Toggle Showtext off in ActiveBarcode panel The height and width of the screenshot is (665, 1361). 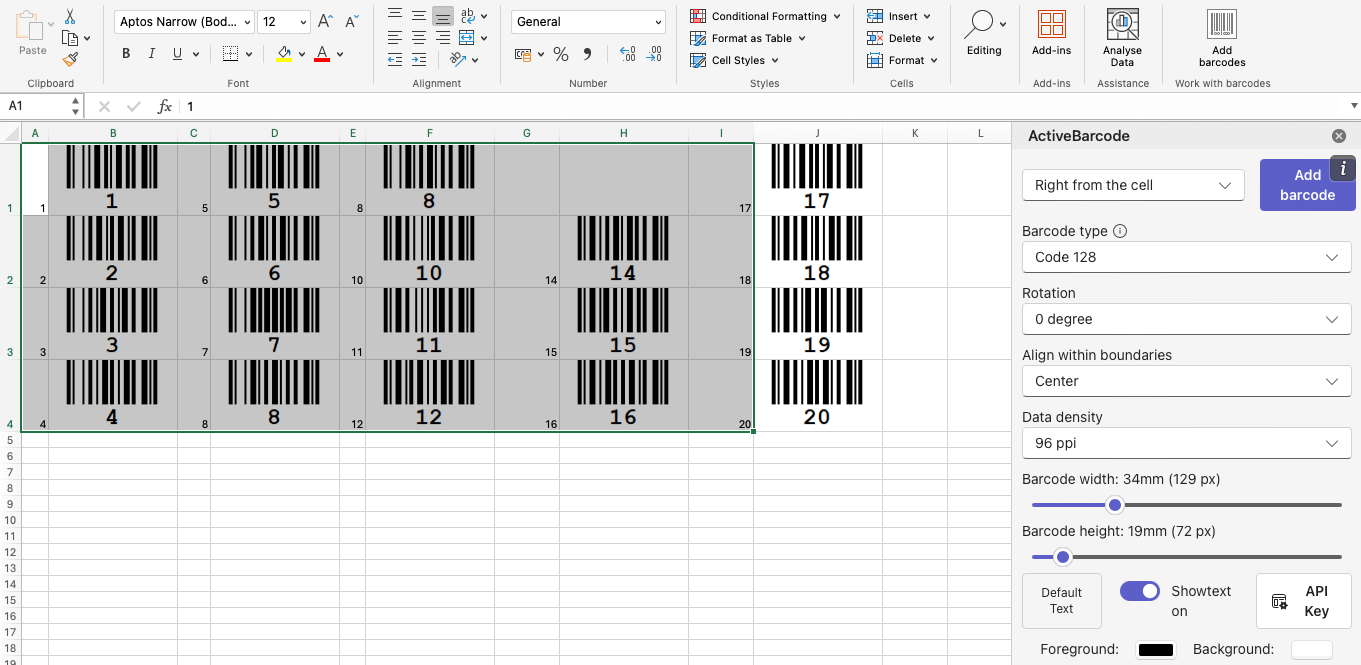click(1139, 591)
